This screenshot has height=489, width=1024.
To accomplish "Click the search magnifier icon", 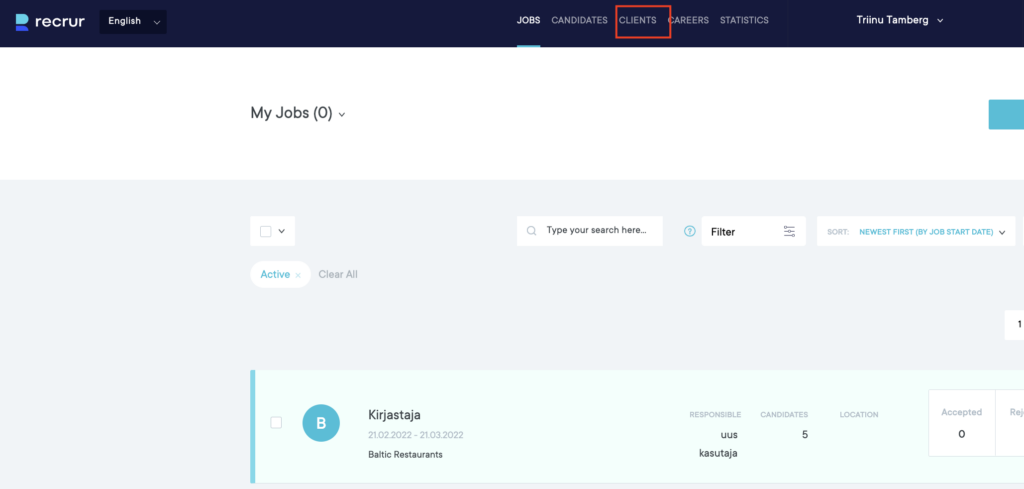I will [x=532, y=231].
